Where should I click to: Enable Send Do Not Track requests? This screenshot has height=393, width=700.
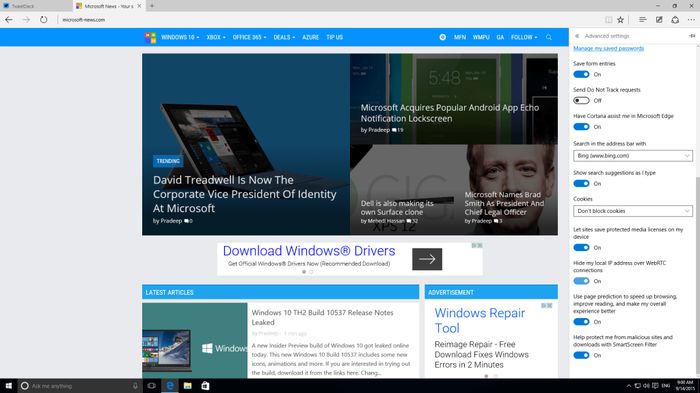(581, 100)
